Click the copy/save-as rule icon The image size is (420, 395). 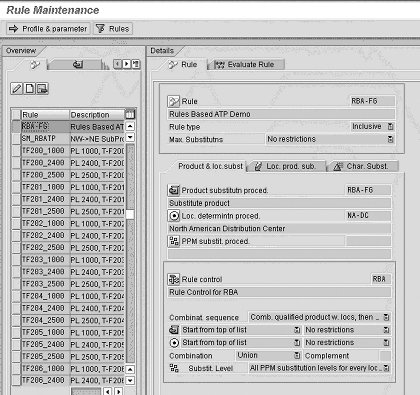pos(42,88)
